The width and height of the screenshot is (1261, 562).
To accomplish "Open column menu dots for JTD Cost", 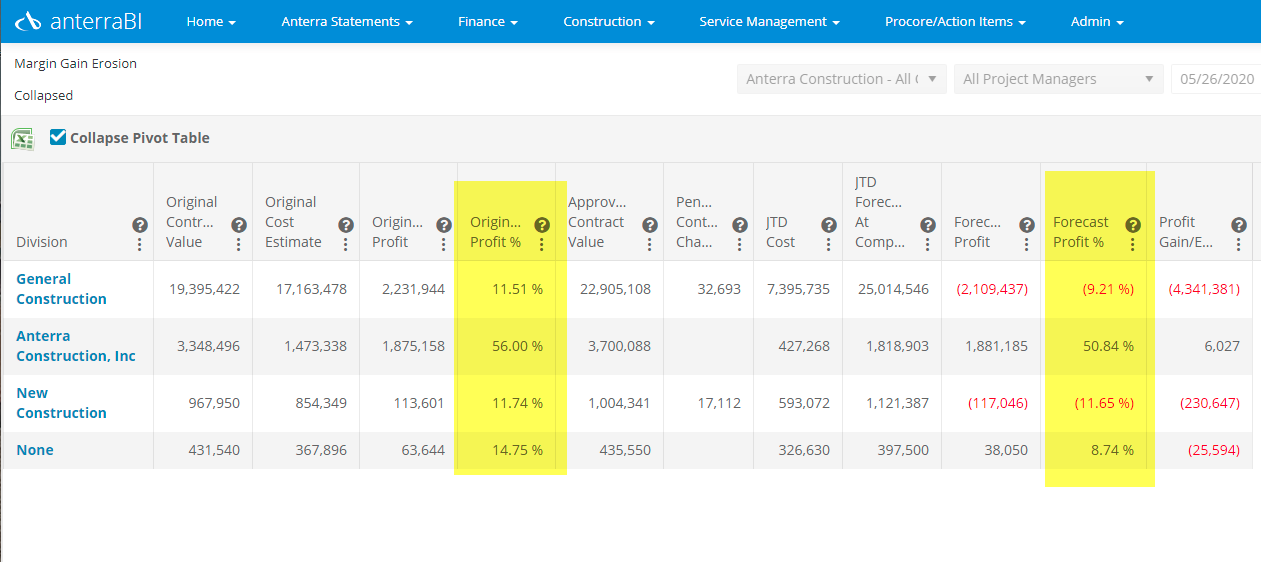I will pyautogui.click(x=829, y=244).
